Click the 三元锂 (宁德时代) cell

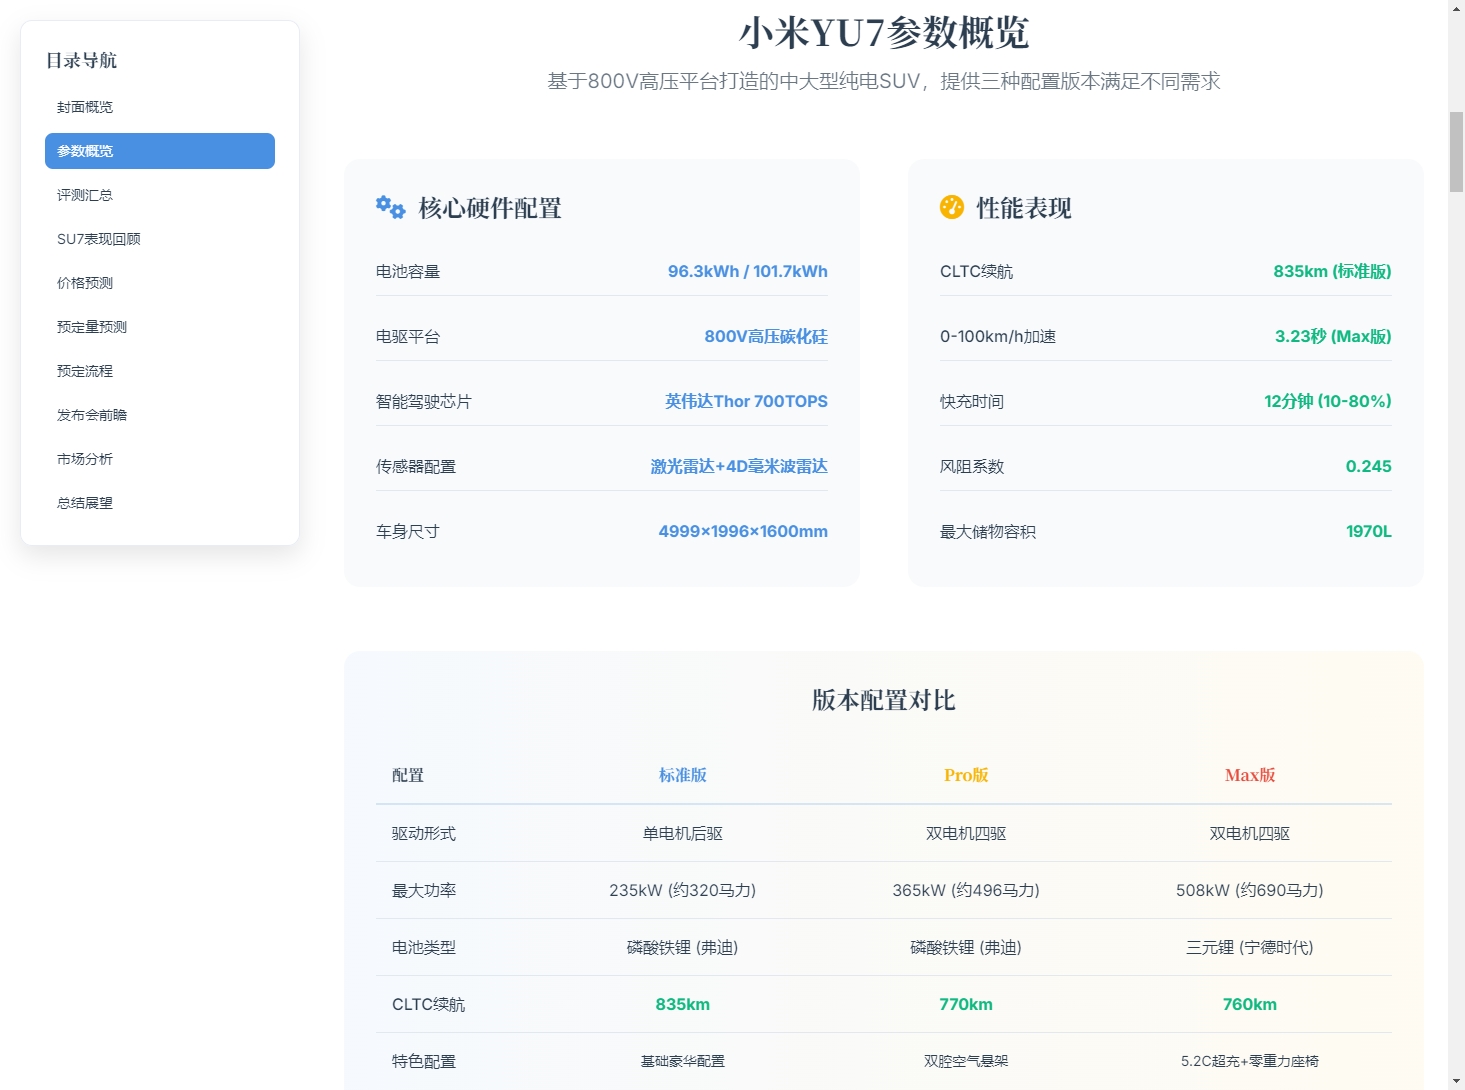point(1250,947)
